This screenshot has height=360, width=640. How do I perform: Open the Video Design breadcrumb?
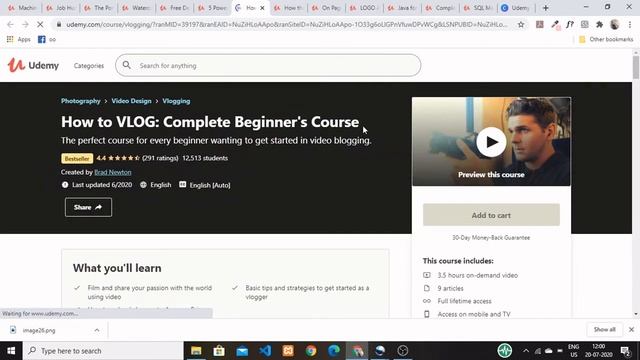click(131, 101)
